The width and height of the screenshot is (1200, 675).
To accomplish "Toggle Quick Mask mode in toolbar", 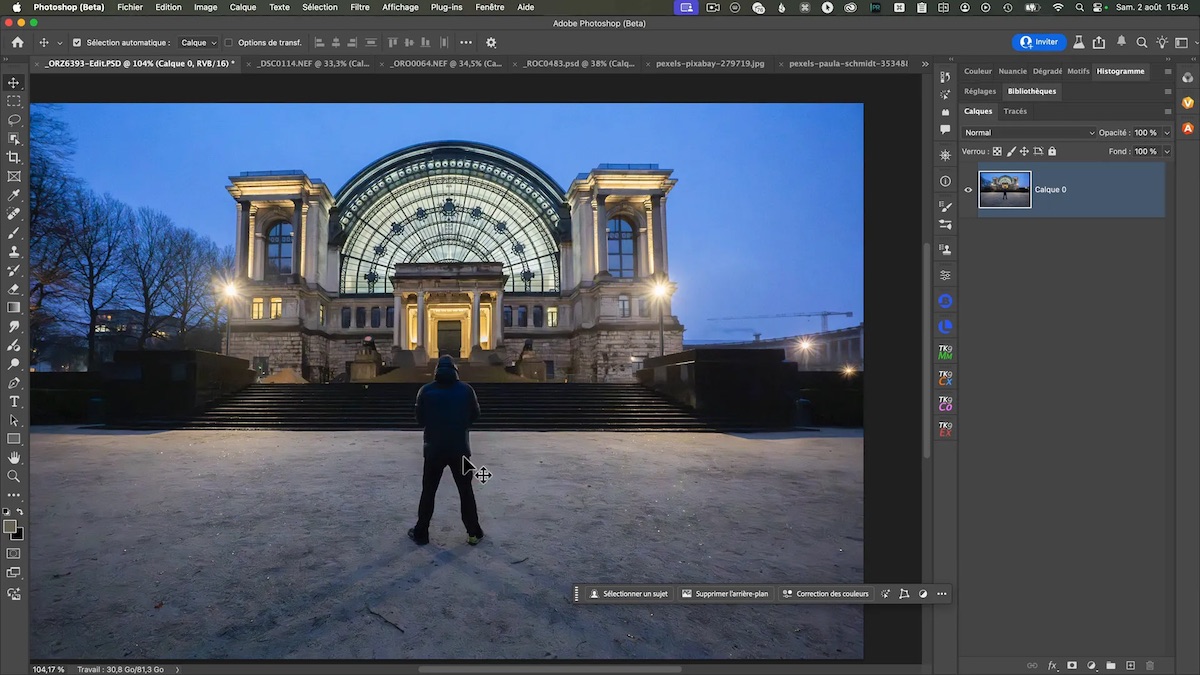I will [x=14, y=553].
